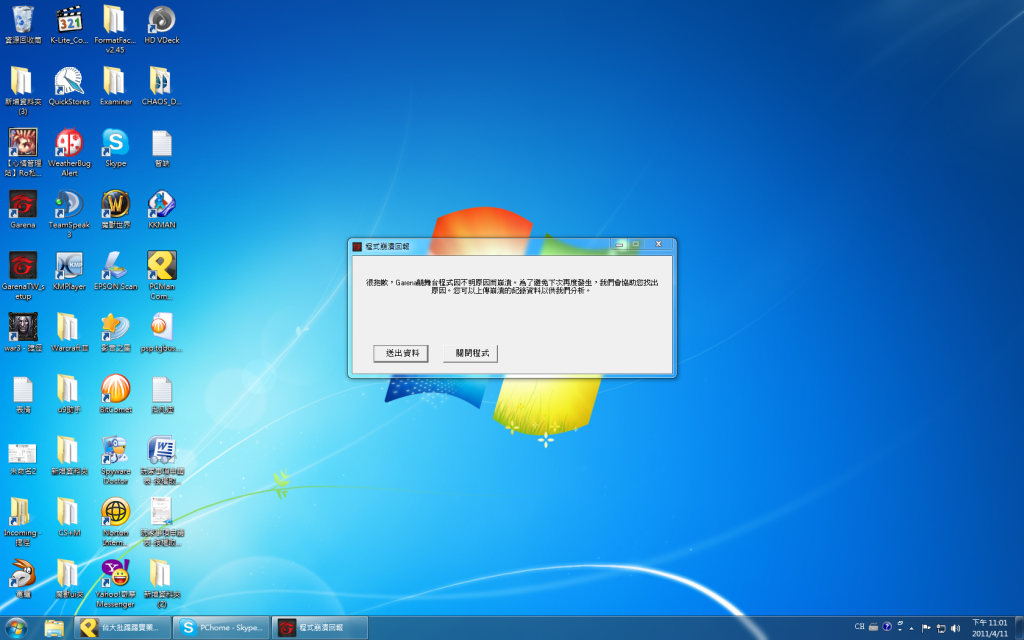
Task: Open the Garena desktop shortcut
Action: pos(22,206)
